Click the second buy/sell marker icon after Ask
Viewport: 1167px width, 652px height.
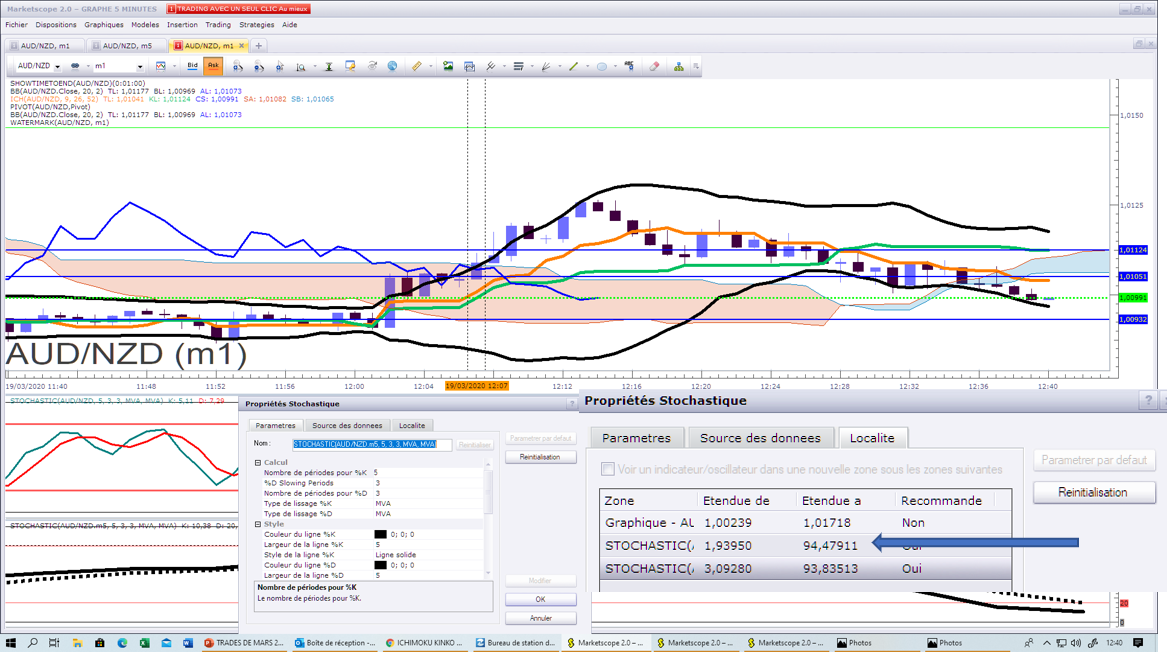click(x=258, y=66)
